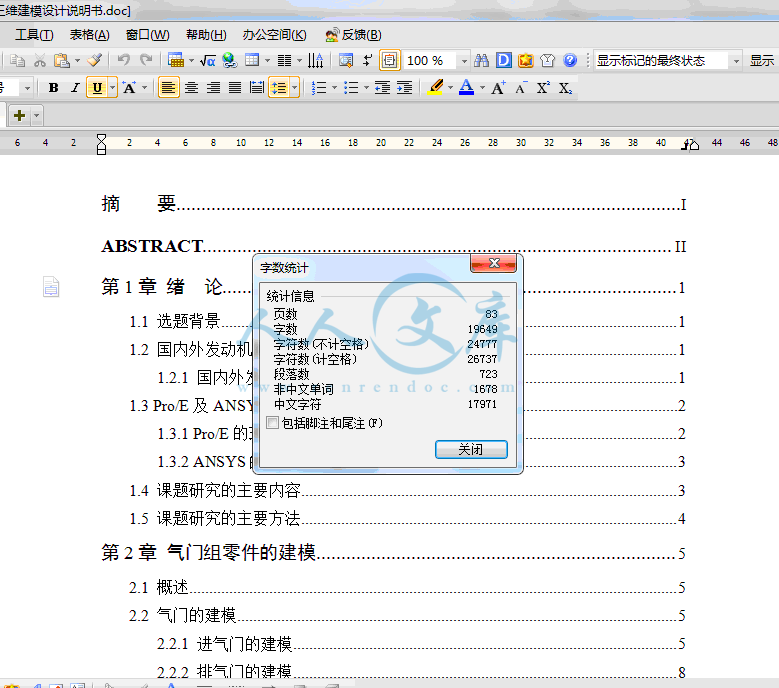Align text to the right
Image resolution: width=779 pixels, height=688 pixels.
tap(213, 88)
